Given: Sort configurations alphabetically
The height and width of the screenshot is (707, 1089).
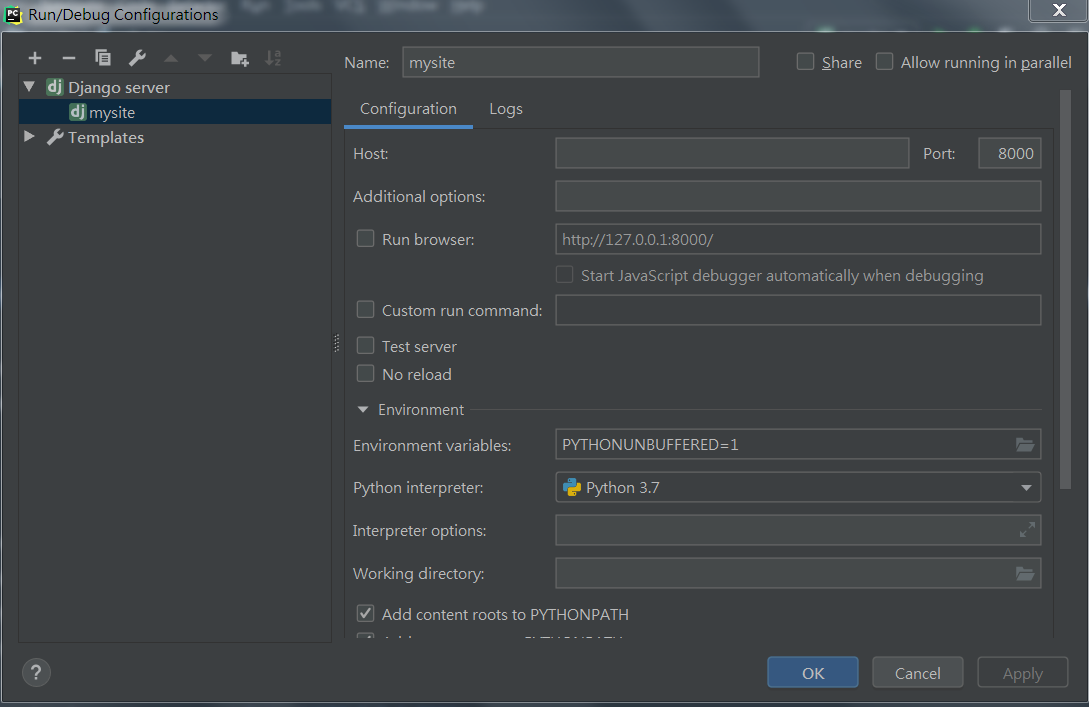Looking at the screenshot, I should coord(274,58).
